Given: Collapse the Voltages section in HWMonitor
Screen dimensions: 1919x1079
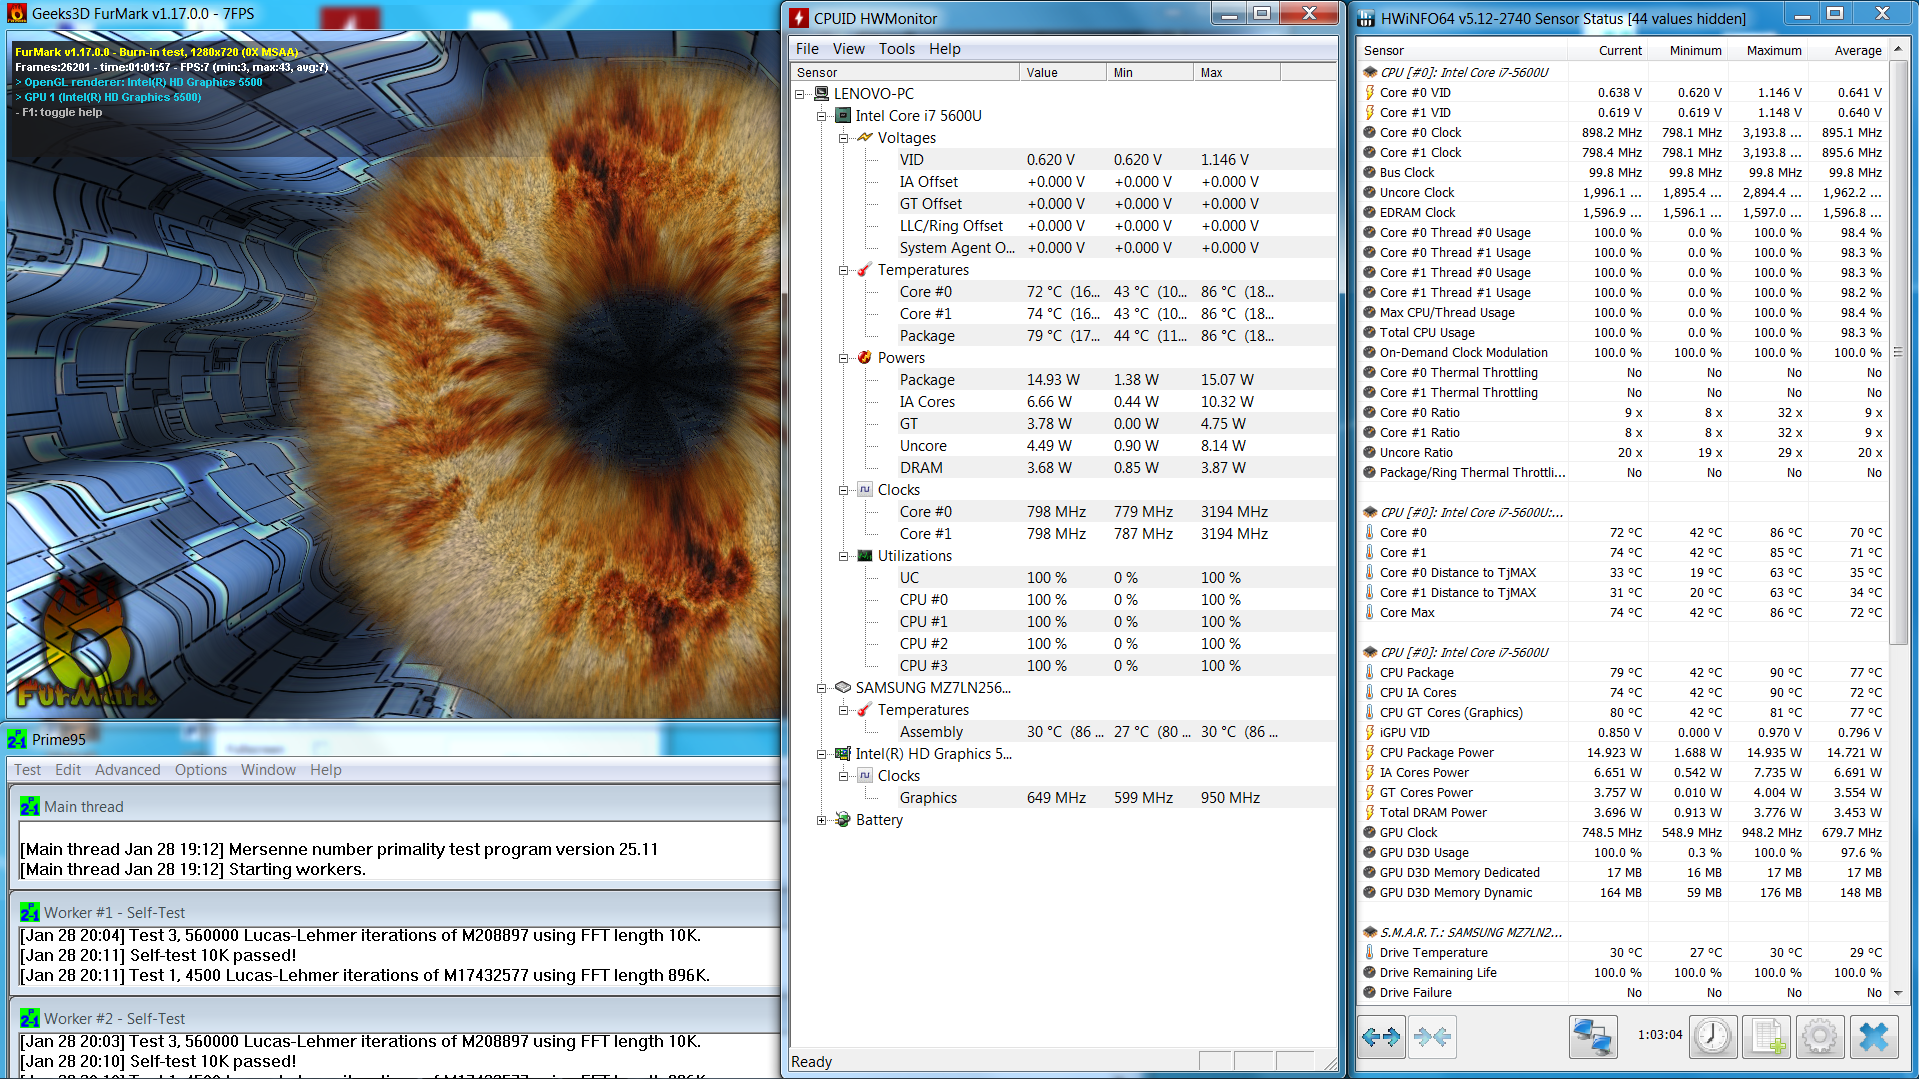Looking at the screenshot, I should point(843,138).
